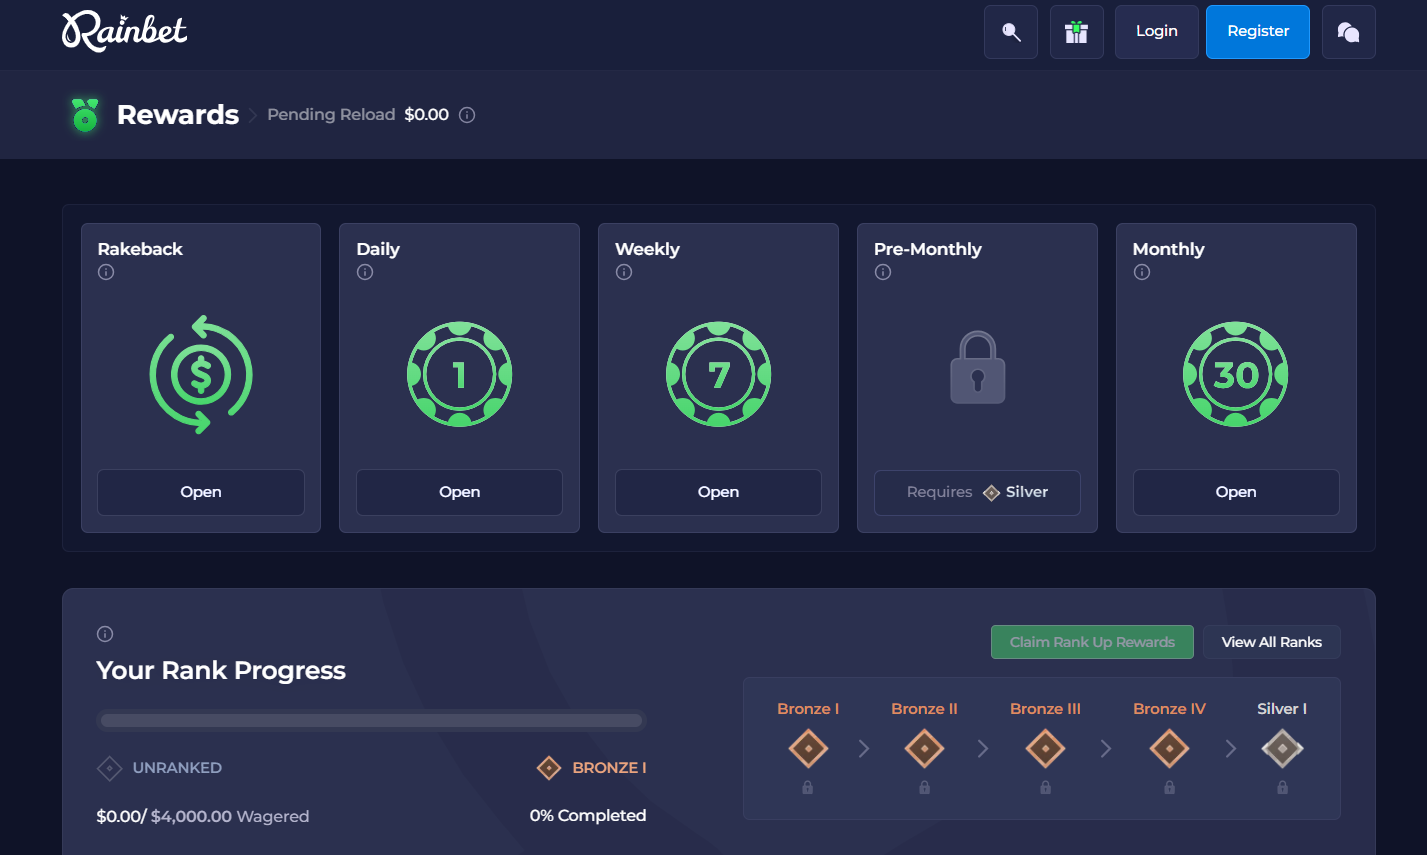Click the chevron before Silver I
Screen dimensions: 1427x855
[x=1231, y=748]
